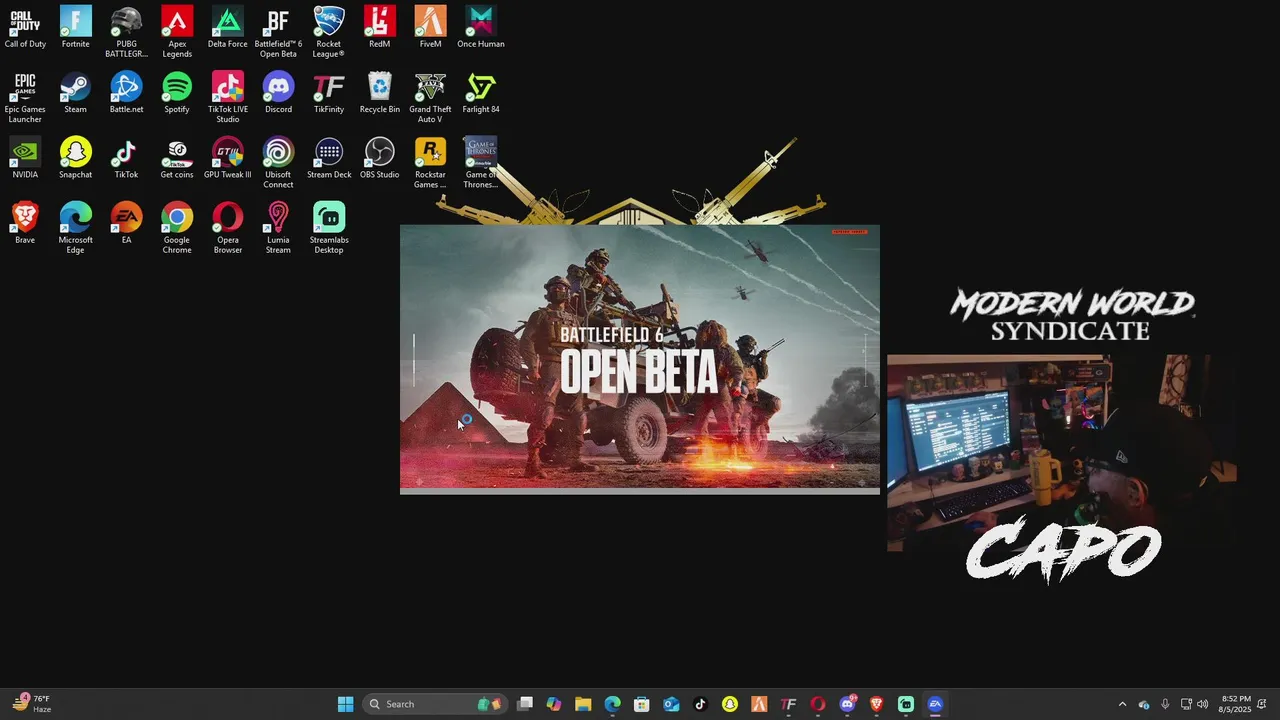Open File Explorer from the taskbar

[583, 704]
